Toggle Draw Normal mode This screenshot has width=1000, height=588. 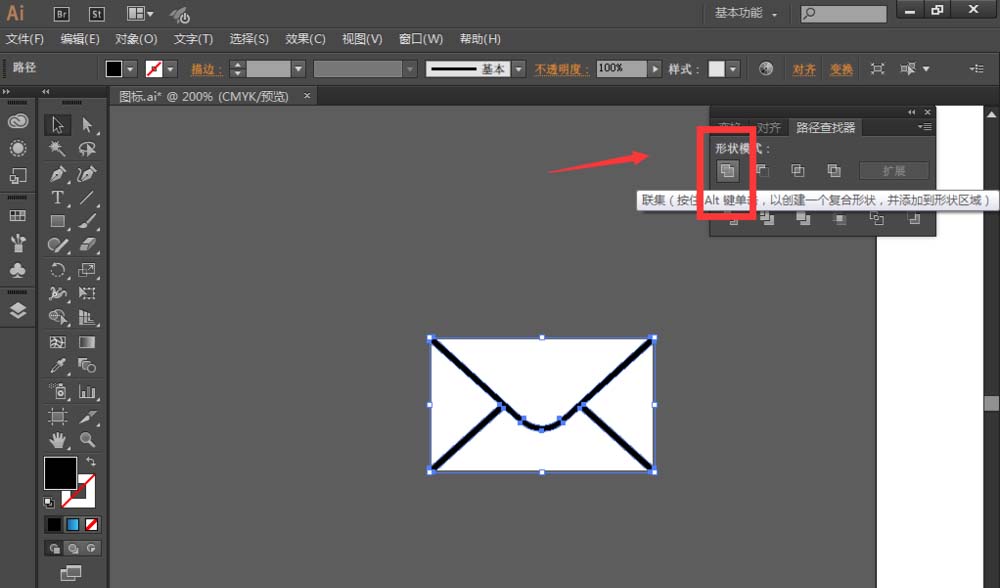click(55, 548)
